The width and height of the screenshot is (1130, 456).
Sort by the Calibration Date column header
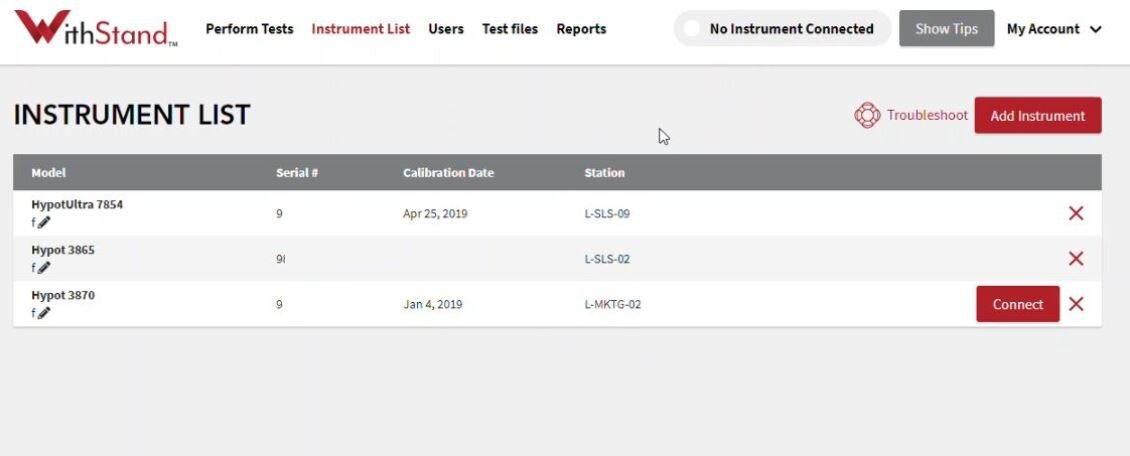[448, 173]
